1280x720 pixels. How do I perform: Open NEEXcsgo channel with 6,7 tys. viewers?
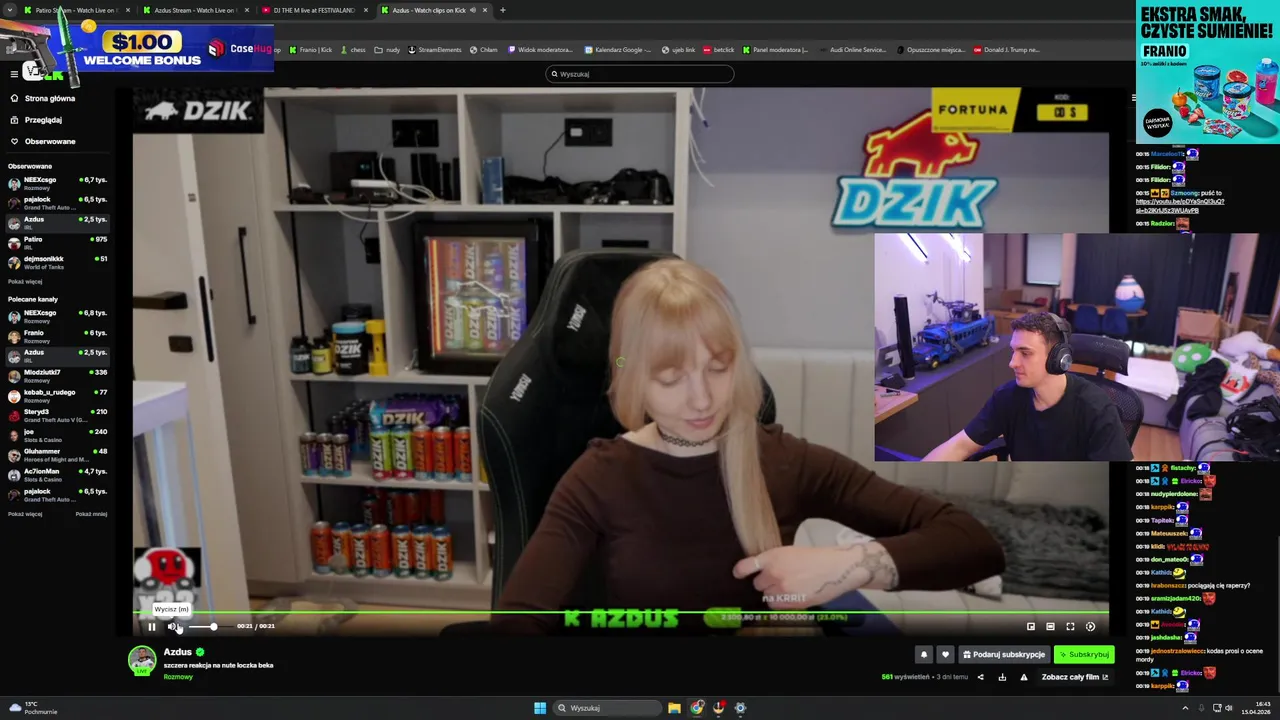pos(57,183)
